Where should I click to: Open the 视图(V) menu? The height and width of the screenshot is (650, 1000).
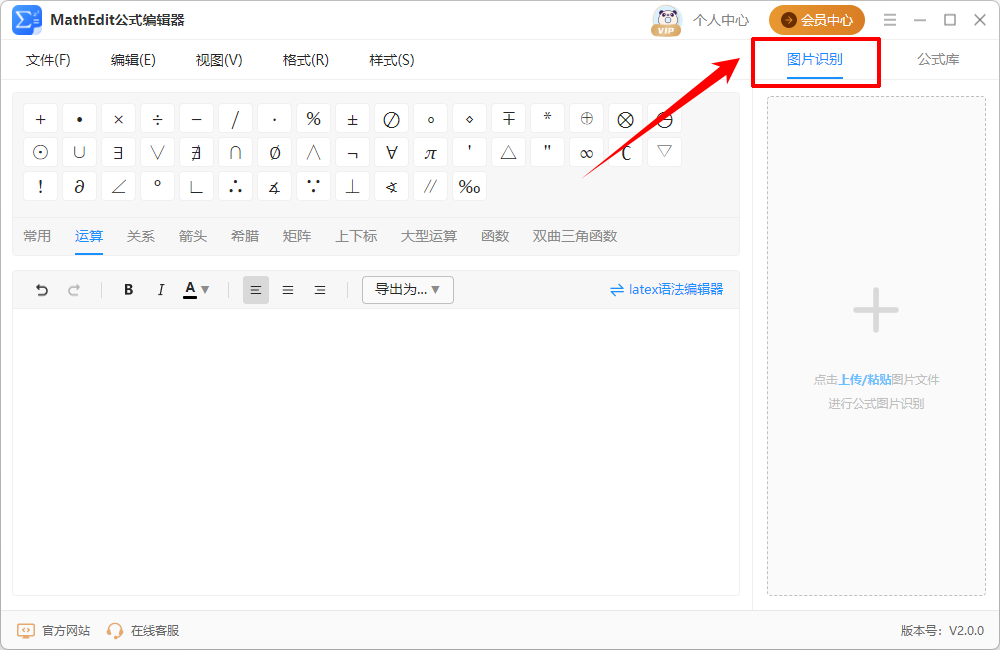point(219,60)
